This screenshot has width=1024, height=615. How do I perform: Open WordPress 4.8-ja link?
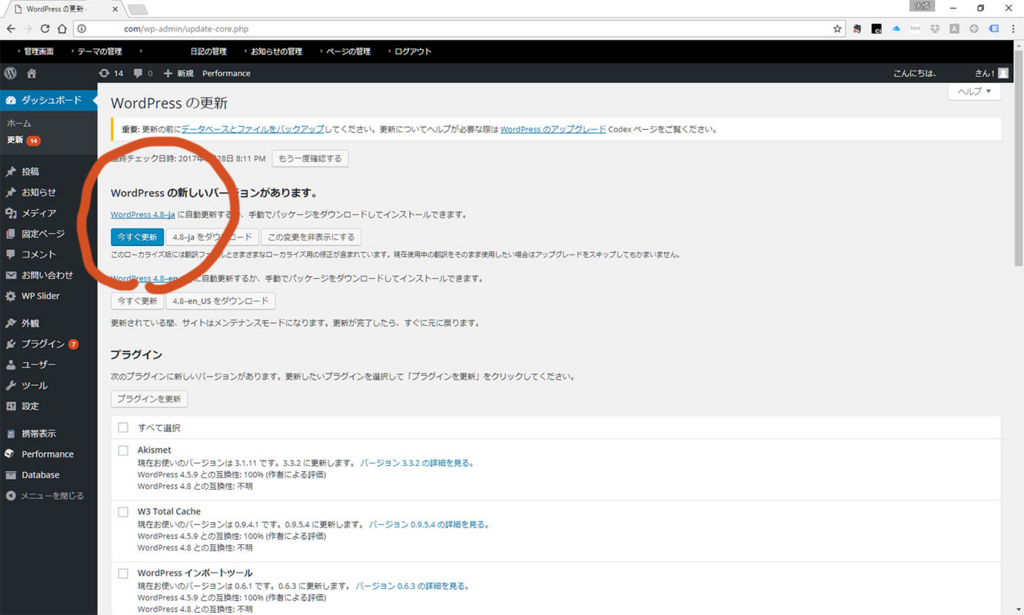(x=143, y=215)
